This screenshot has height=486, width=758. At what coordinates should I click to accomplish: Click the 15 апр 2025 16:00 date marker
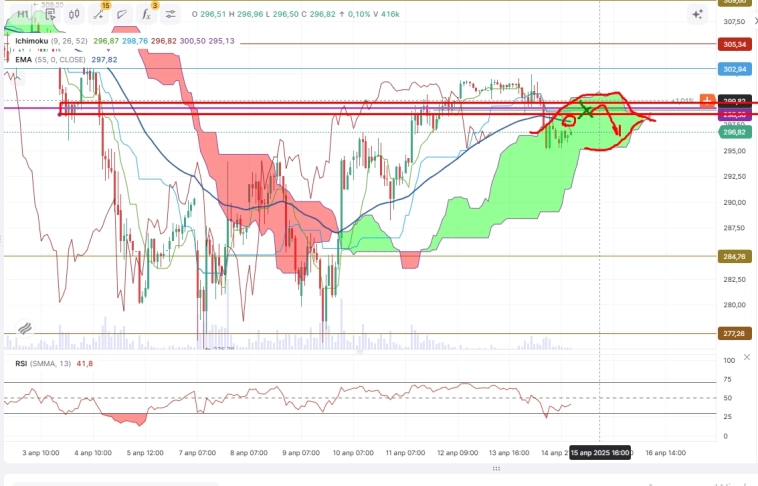pyautogui.click(x=600, y=453)
